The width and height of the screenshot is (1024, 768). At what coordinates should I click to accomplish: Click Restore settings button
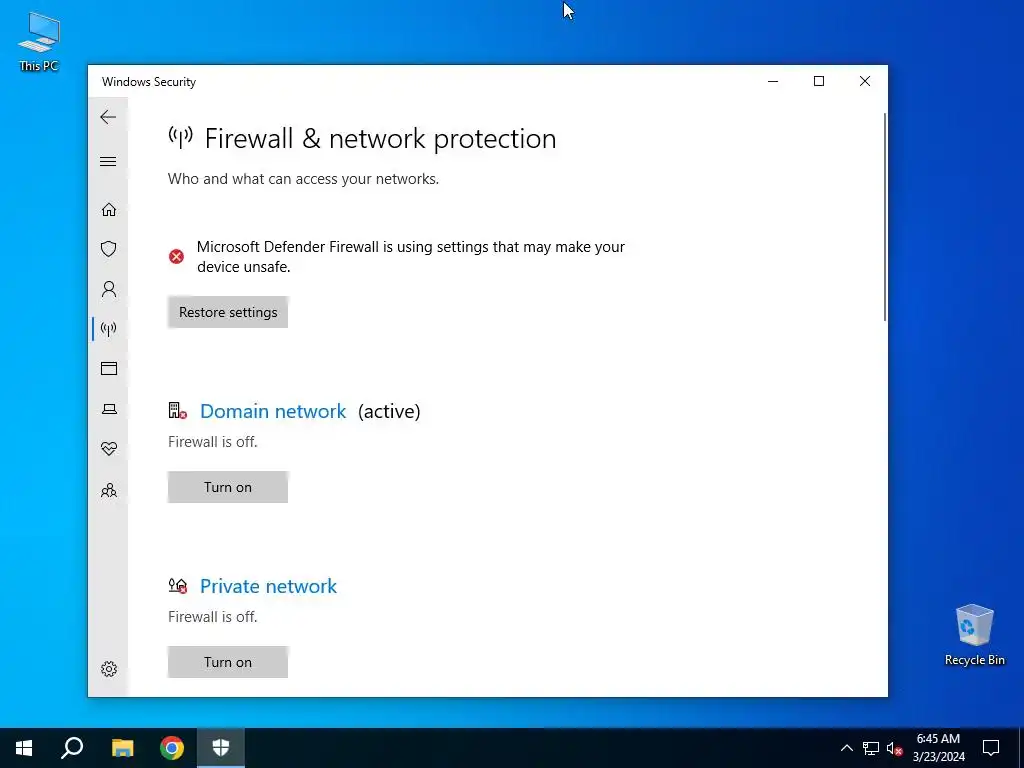coord(228,312)
